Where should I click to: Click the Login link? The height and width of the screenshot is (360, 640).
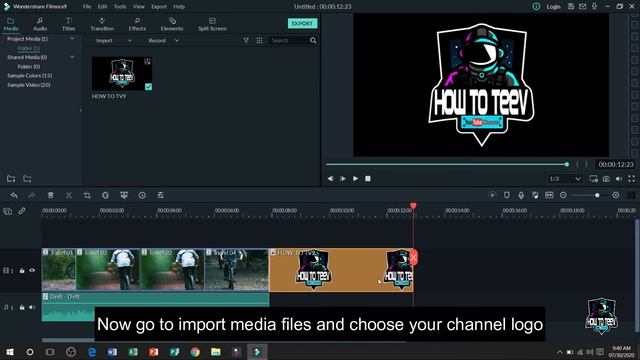click(x=553, y=7)
